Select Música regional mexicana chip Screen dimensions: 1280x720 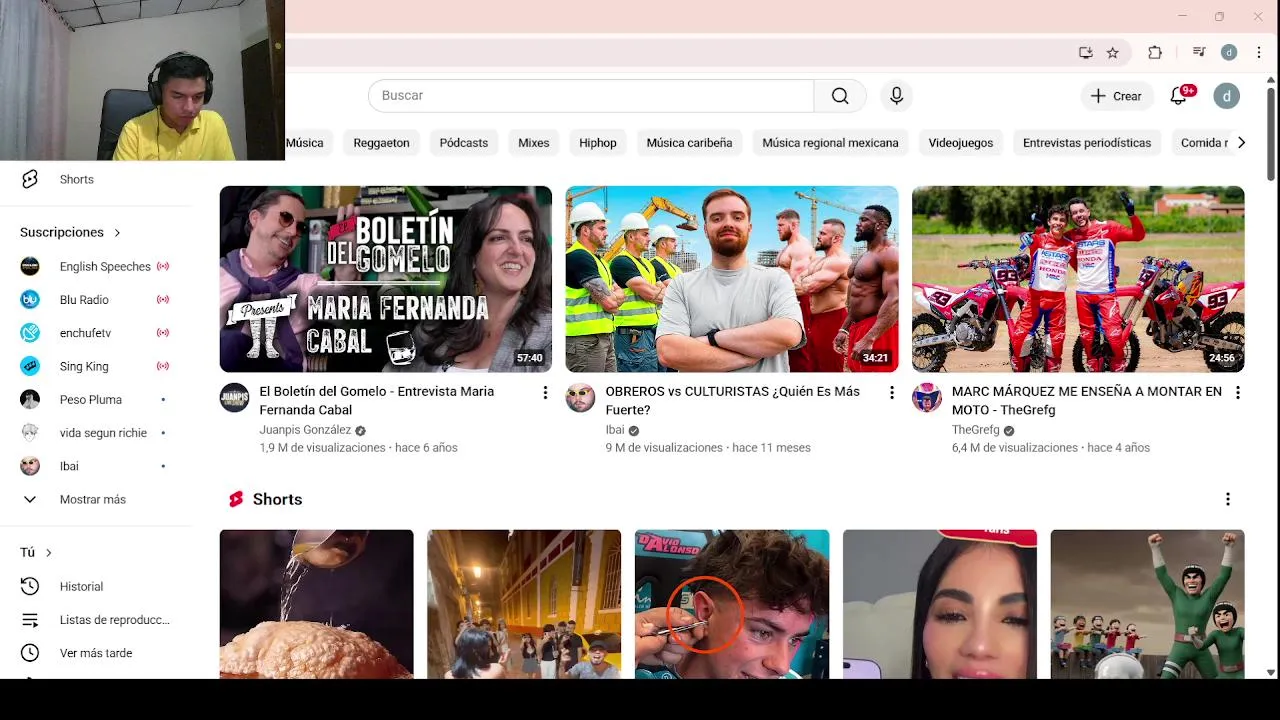click(x=830, y=143)
